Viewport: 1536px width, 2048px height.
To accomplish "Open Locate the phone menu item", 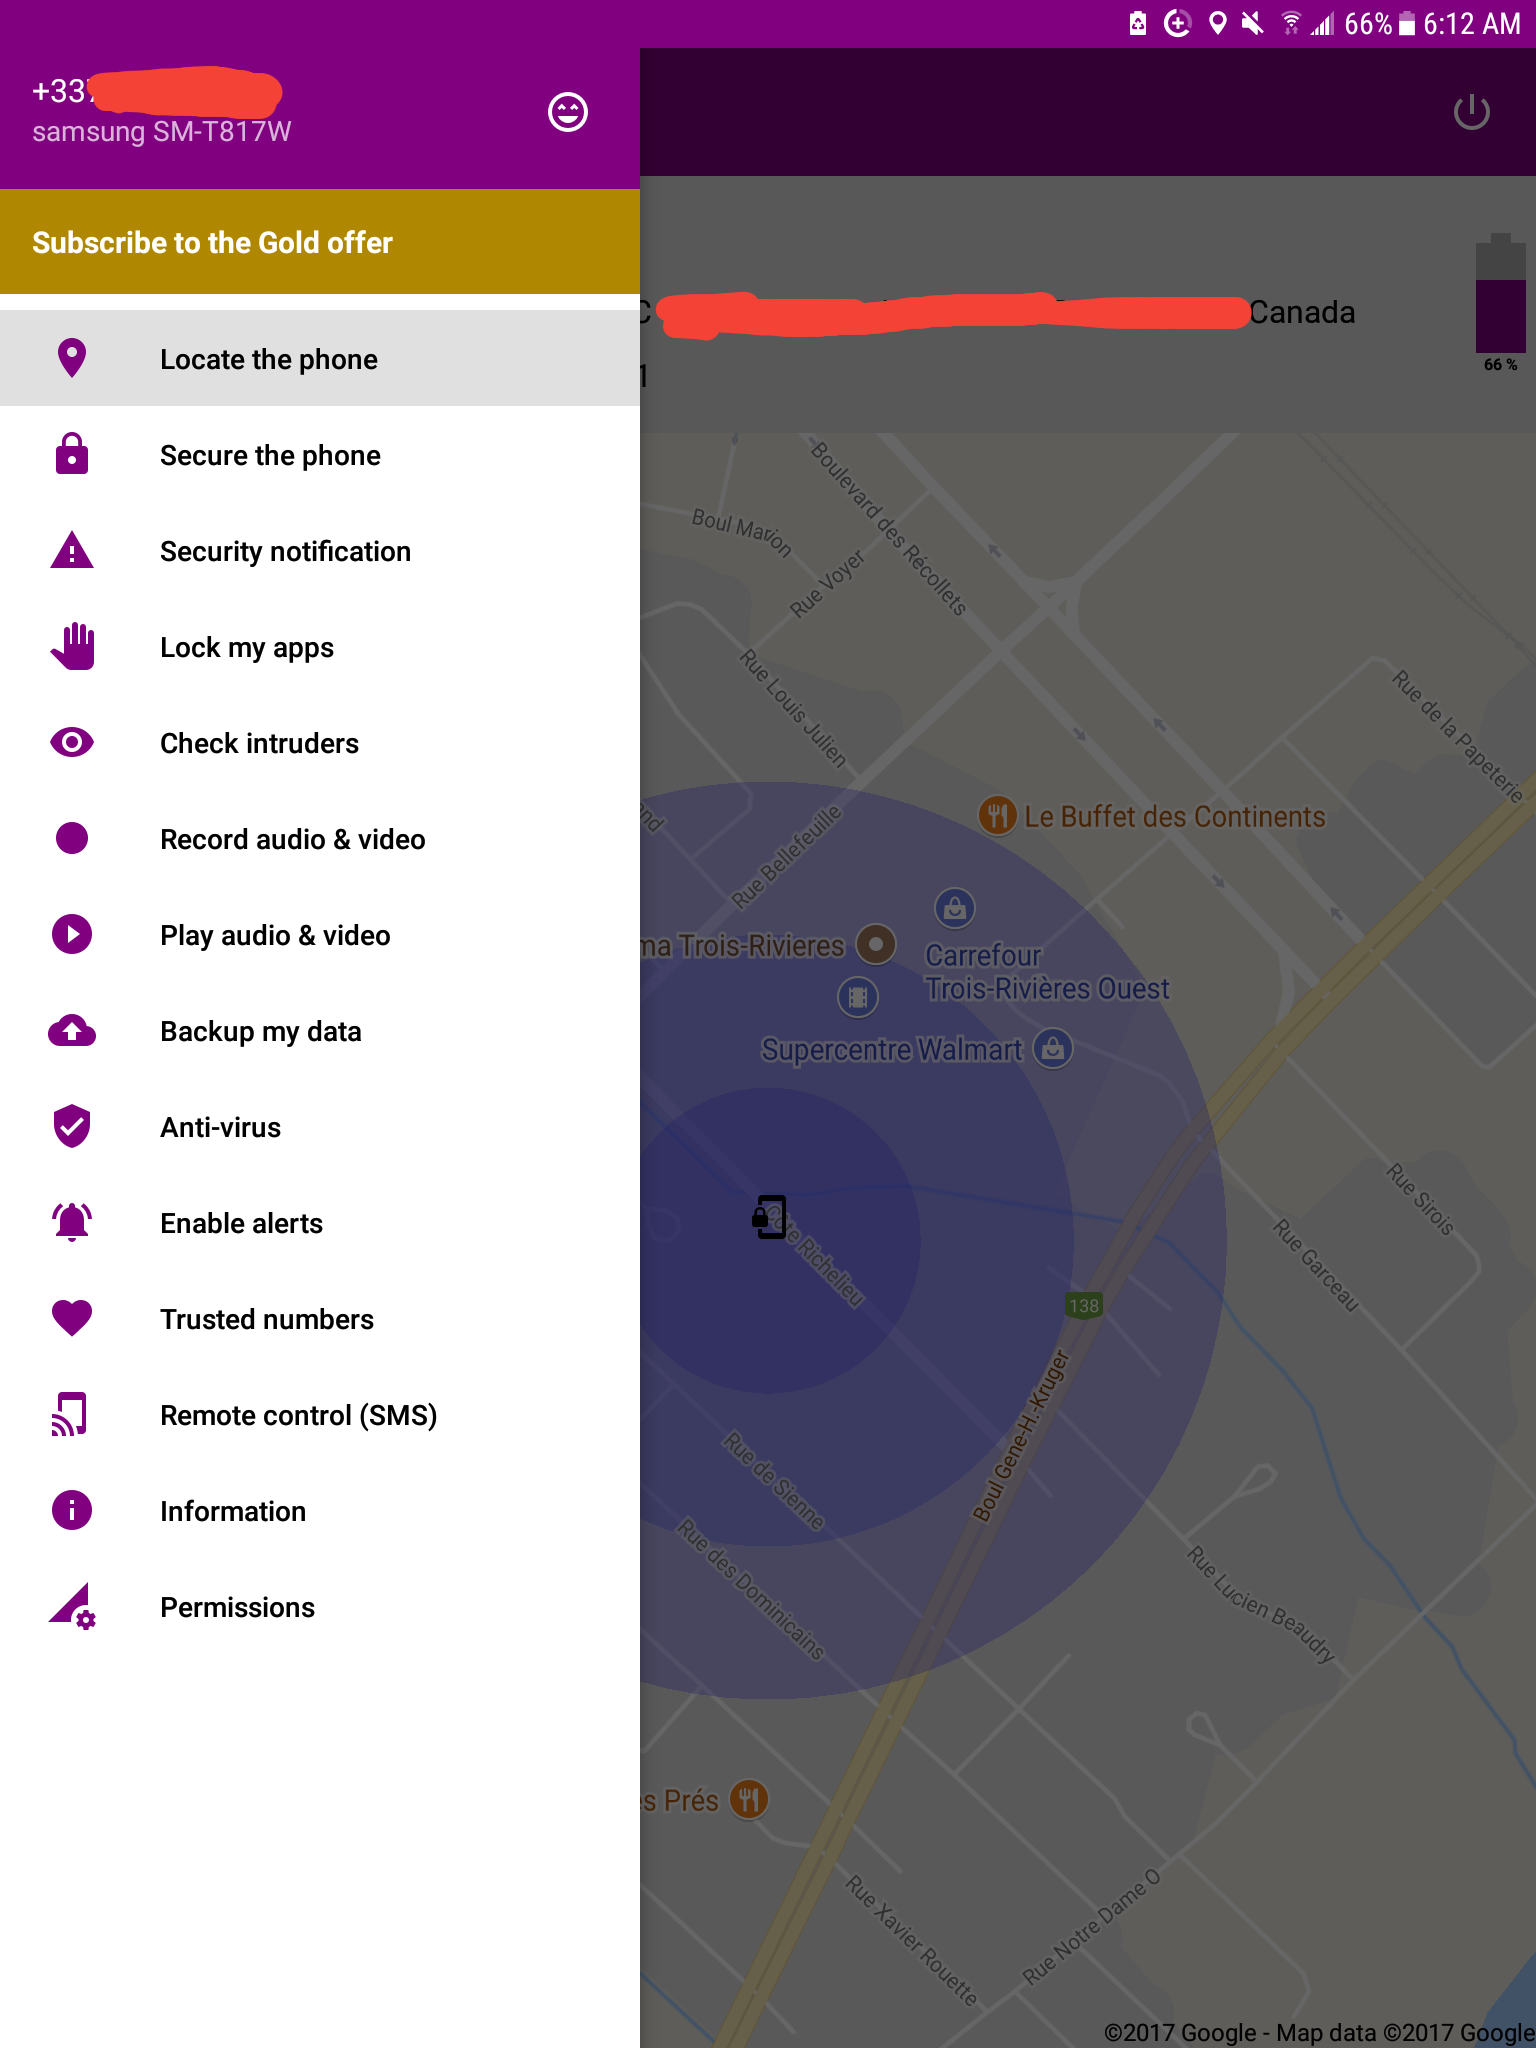I will tap(320, 358).
